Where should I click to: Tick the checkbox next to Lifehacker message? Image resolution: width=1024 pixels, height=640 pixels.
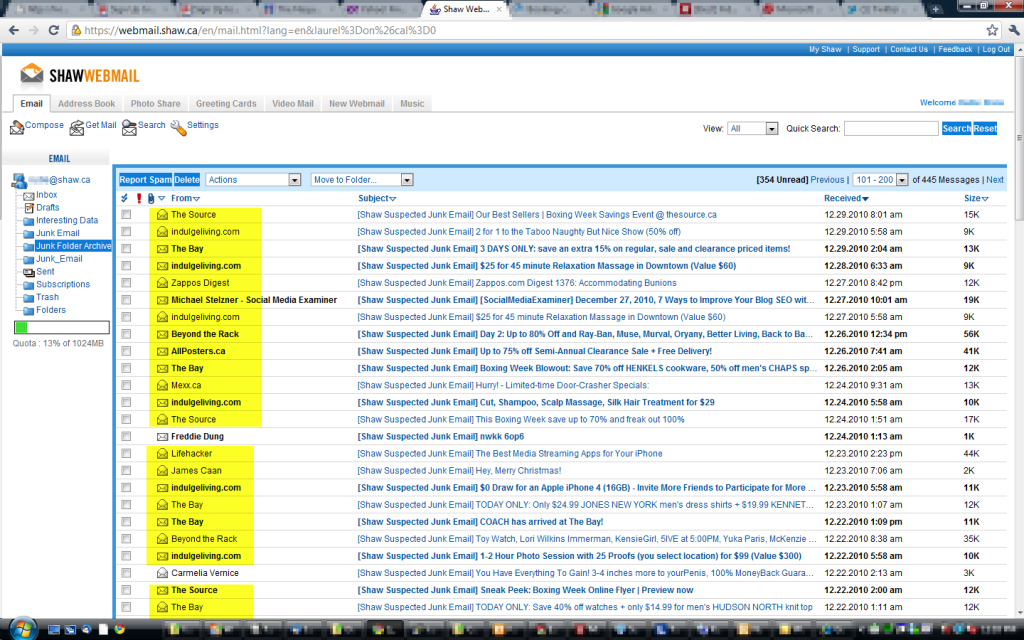click(126, 453)
